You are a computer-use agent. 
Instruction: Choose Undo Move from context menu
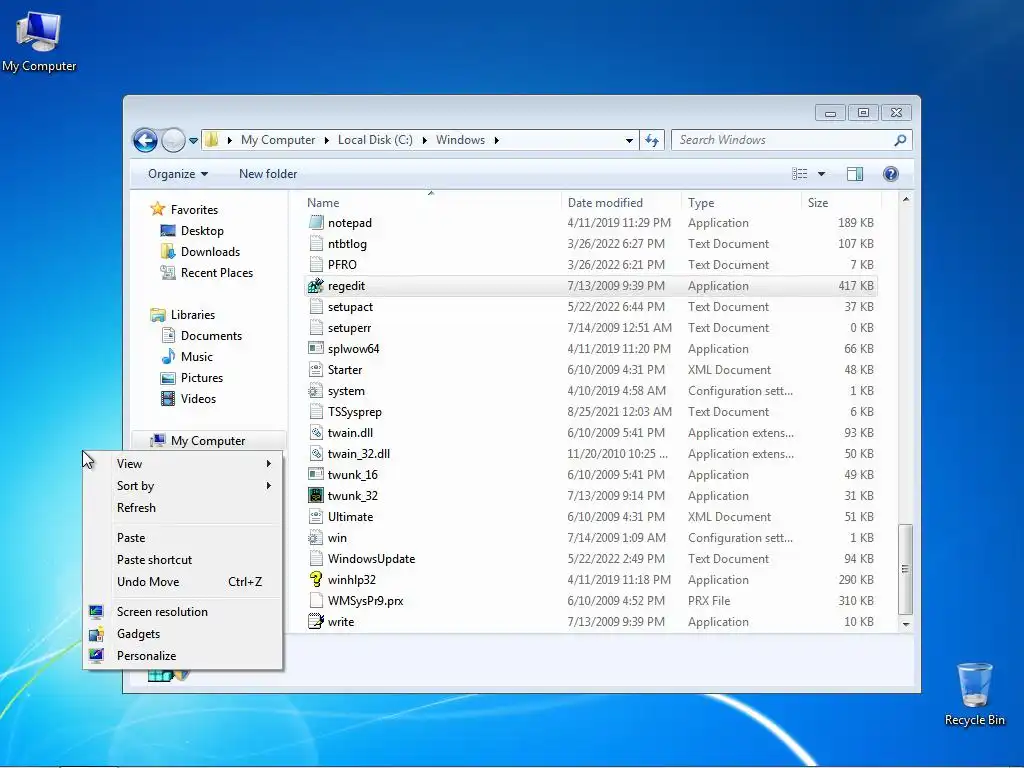pyautogui.click(x=184, y=582)
